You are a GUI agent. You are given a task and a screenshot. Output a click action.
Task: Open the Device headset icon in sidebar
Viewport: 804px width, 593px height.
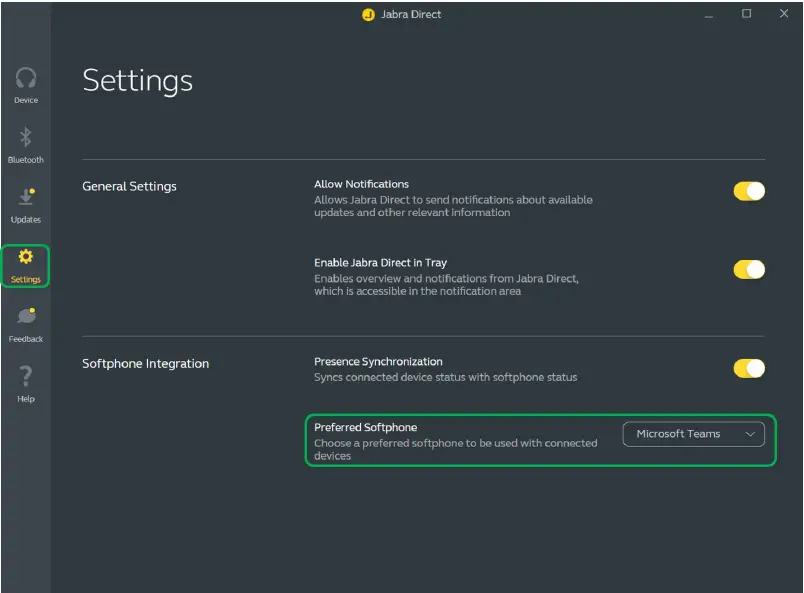pos(26,78)
